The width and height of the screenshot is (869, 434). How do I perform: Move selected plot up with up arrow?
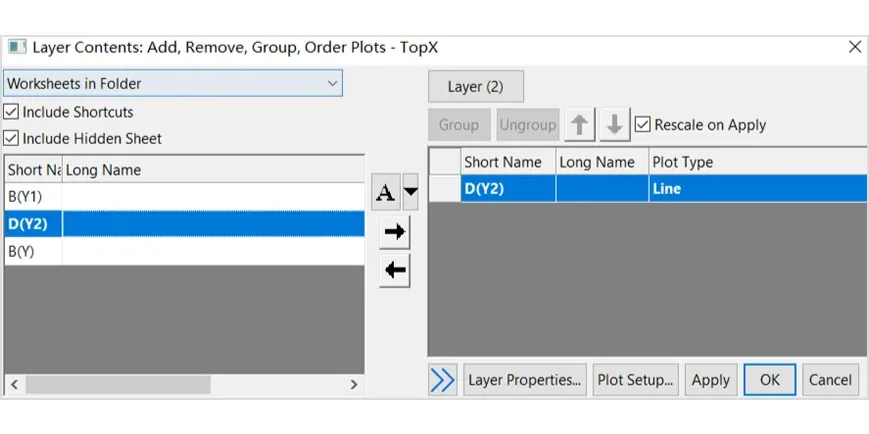click(x=580, y=125)
